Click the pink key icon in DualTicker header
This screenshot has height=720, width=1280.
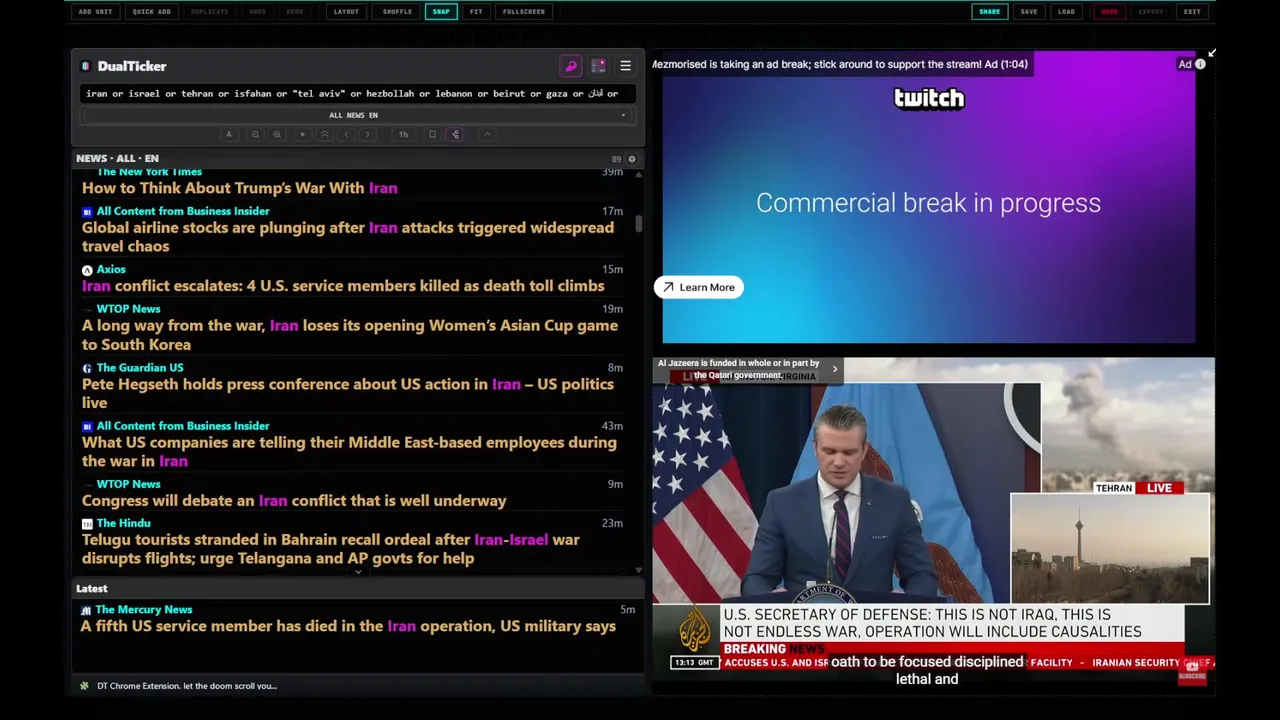point(571,66)
